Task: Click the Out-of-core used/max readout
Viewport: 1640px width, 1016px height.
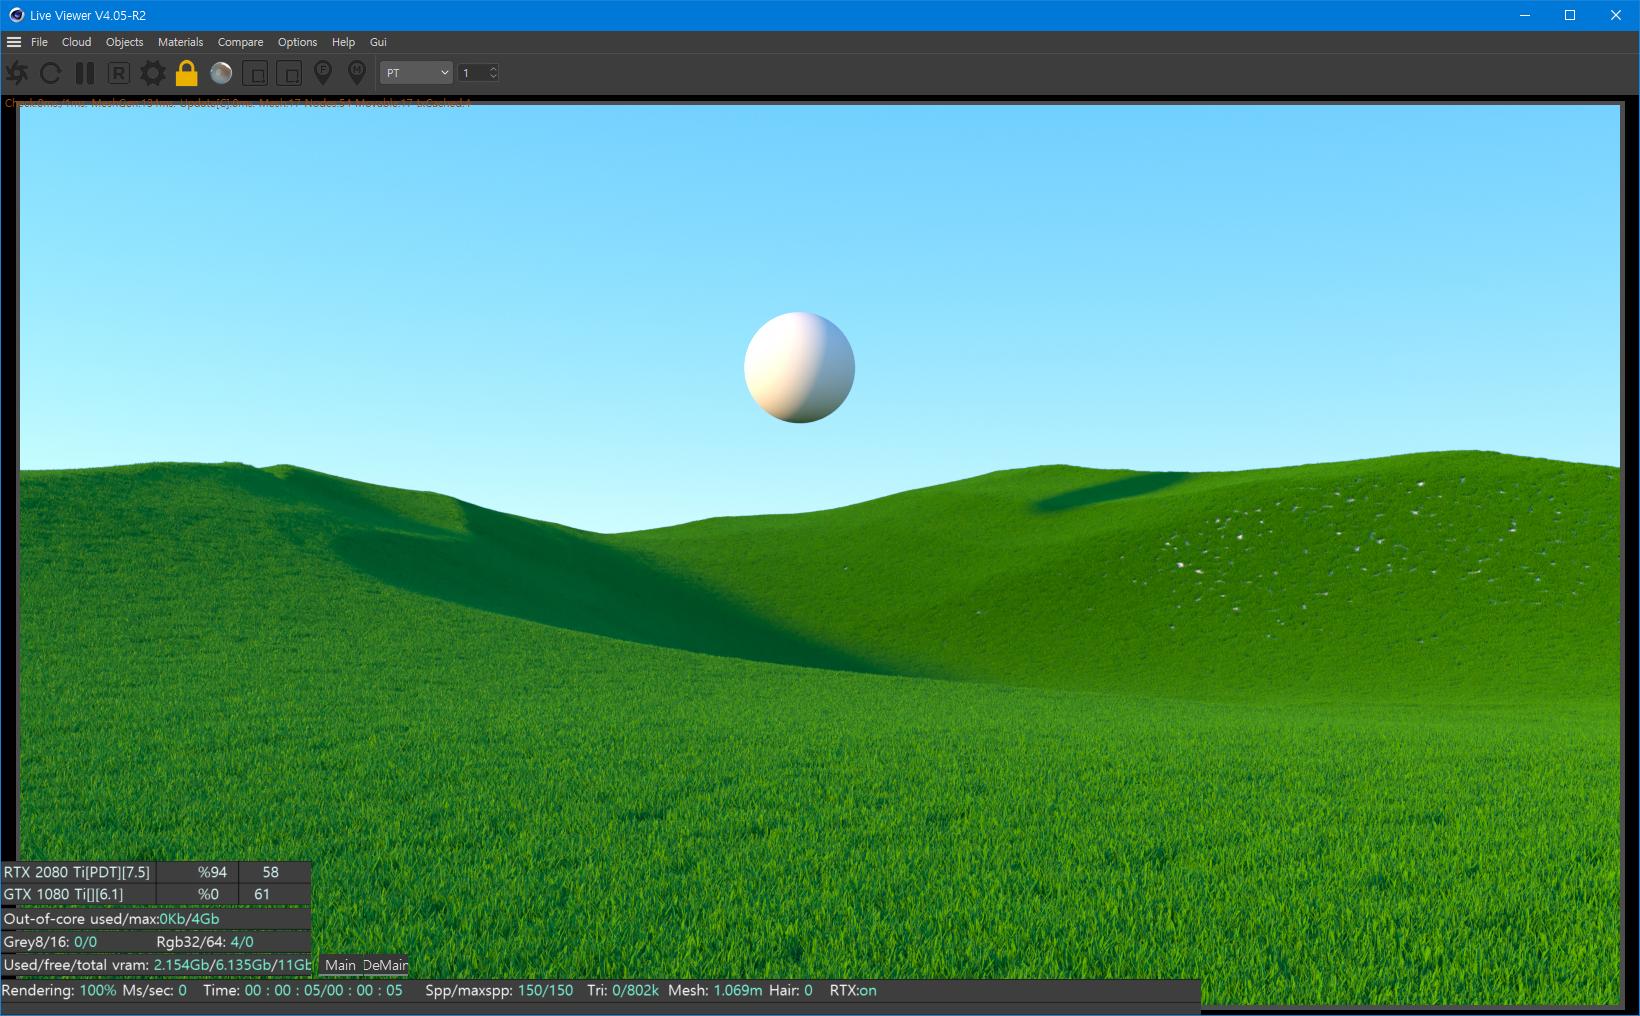Action: [111, 919]
